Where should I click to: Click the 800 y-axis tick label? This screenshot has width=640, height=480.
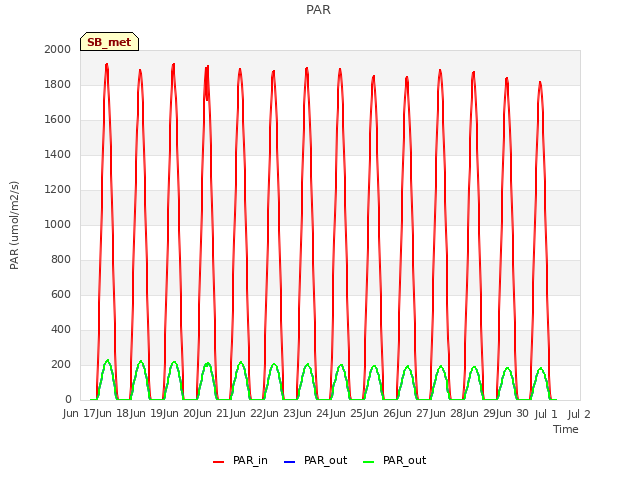[x=61, y=260]
